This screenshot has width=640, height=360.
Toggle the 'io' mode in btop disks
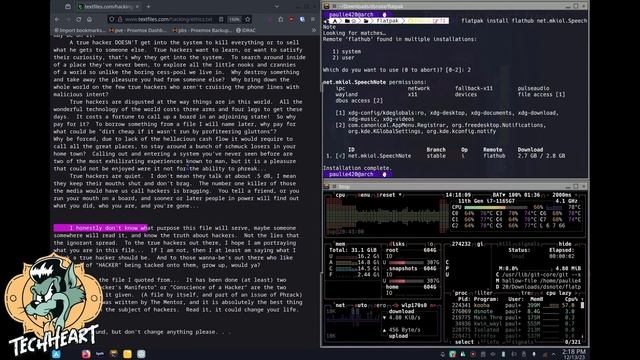[430, 244]
